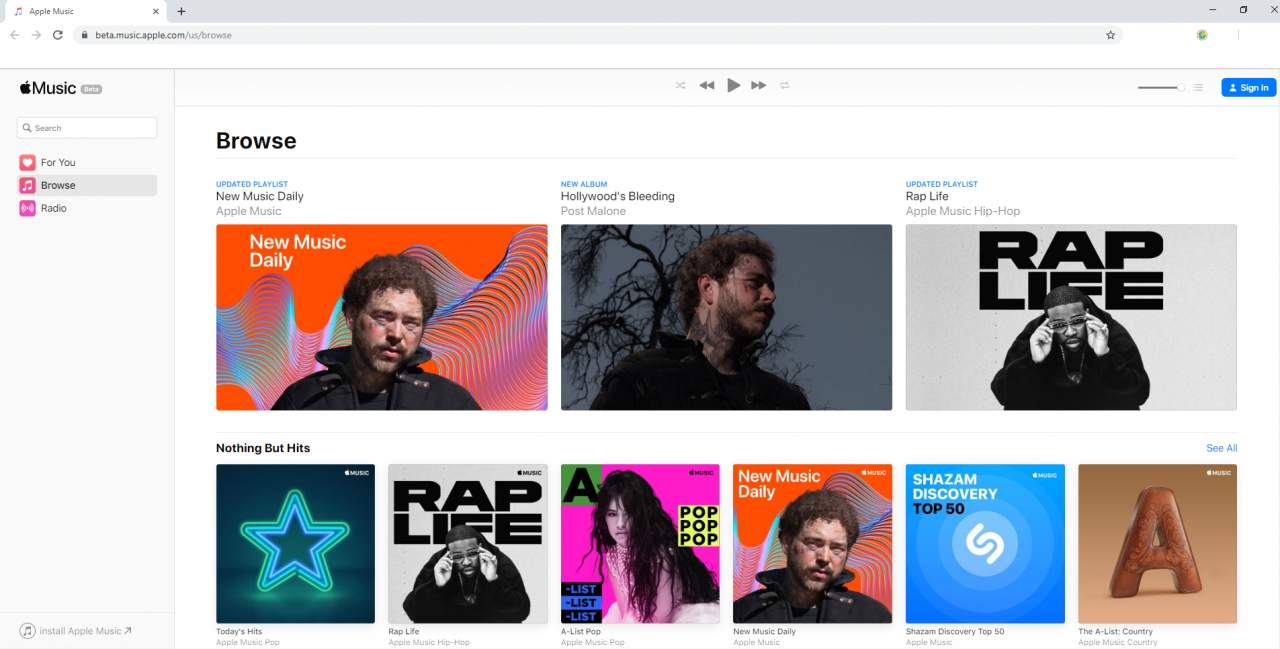Reload the page in the browser
Image resolution: width=1280 pixels, height=649 pixels.
[x=58, y=35]
